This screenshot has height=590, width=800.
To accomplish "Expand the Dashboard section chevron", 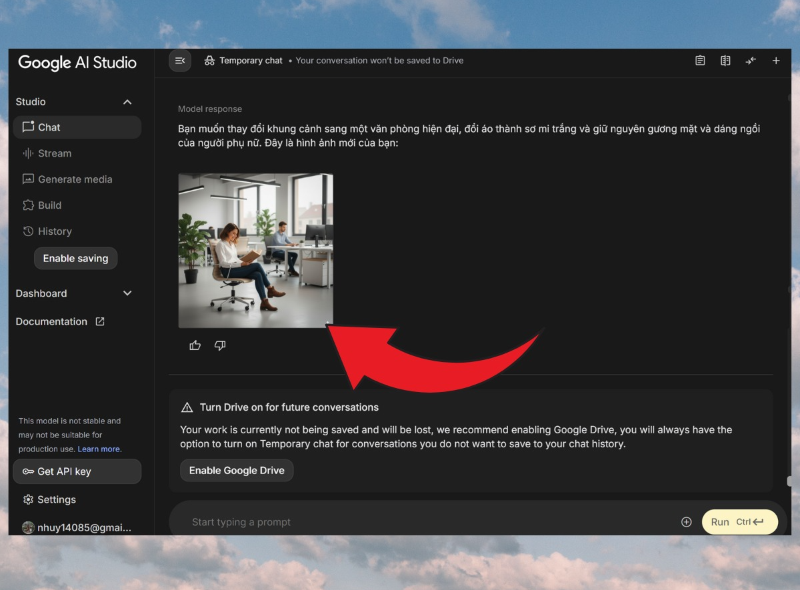I will [x=128, y=293].
